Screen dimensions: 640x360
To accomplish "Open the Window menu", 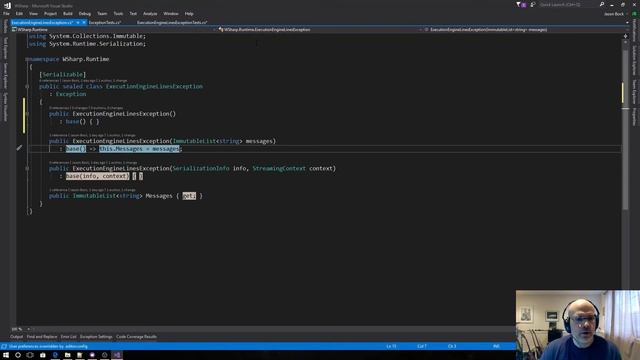I will click(171, 13).
